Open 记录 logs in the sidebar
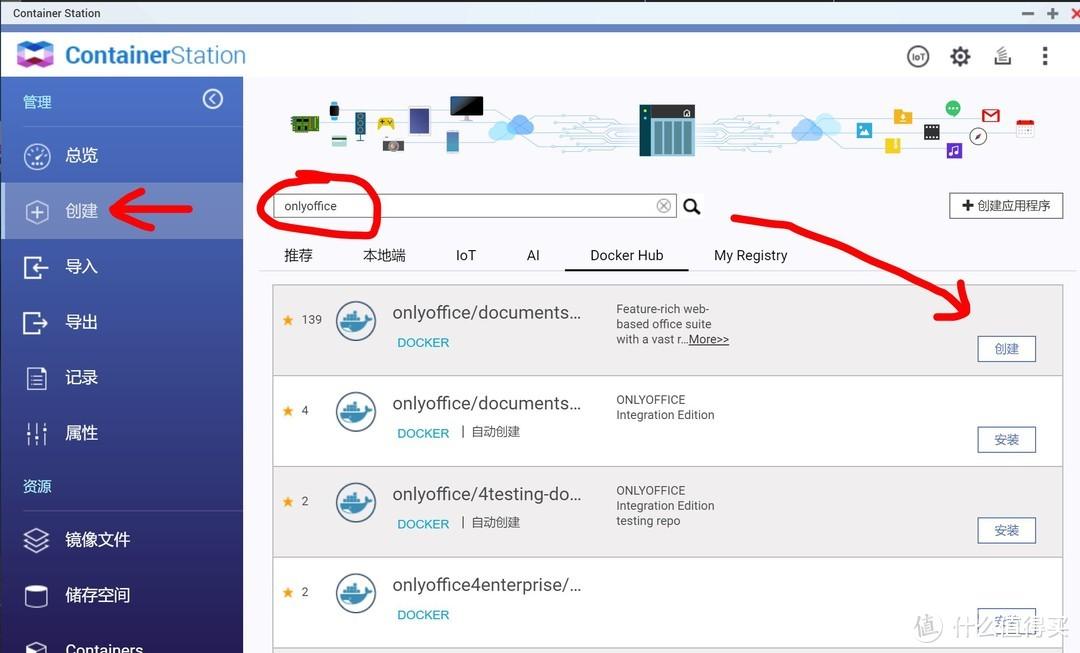Screen dimensions: 1080x653 [x=122, y=377]
